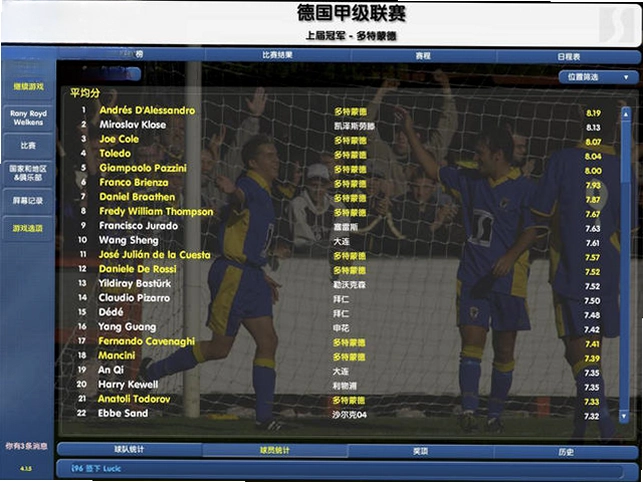Open the 比赛 sidebar button
The image size is (643, 482).
[28, 146]
